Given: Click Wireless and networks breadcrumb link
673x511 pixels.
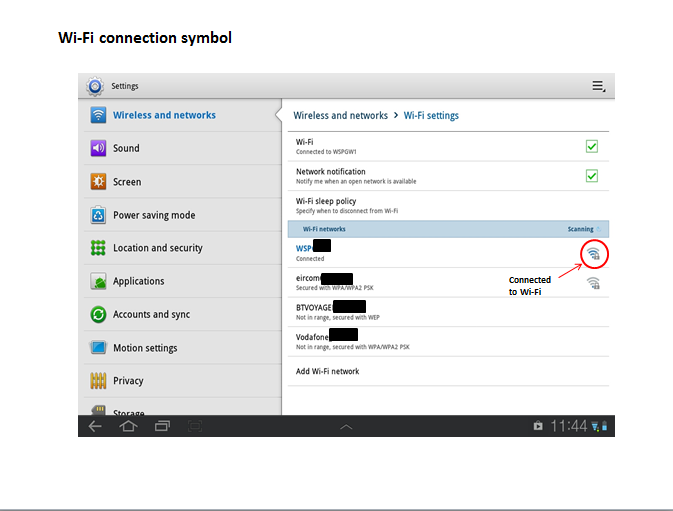Looking at the screenshot, I should 340,115.
